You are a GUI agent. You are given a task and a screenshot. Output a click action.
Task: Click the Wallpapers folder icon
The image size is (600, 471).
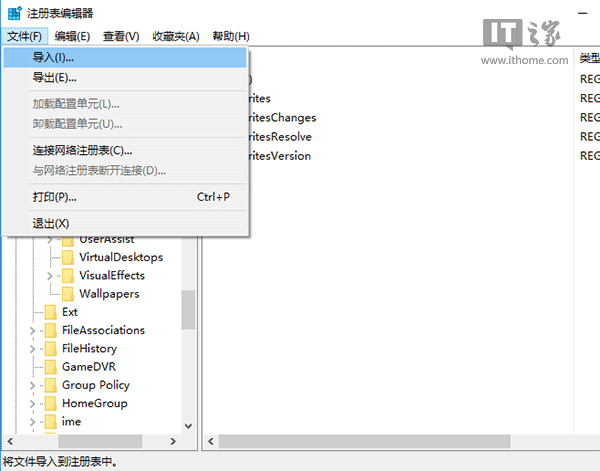tap(67, 294)
